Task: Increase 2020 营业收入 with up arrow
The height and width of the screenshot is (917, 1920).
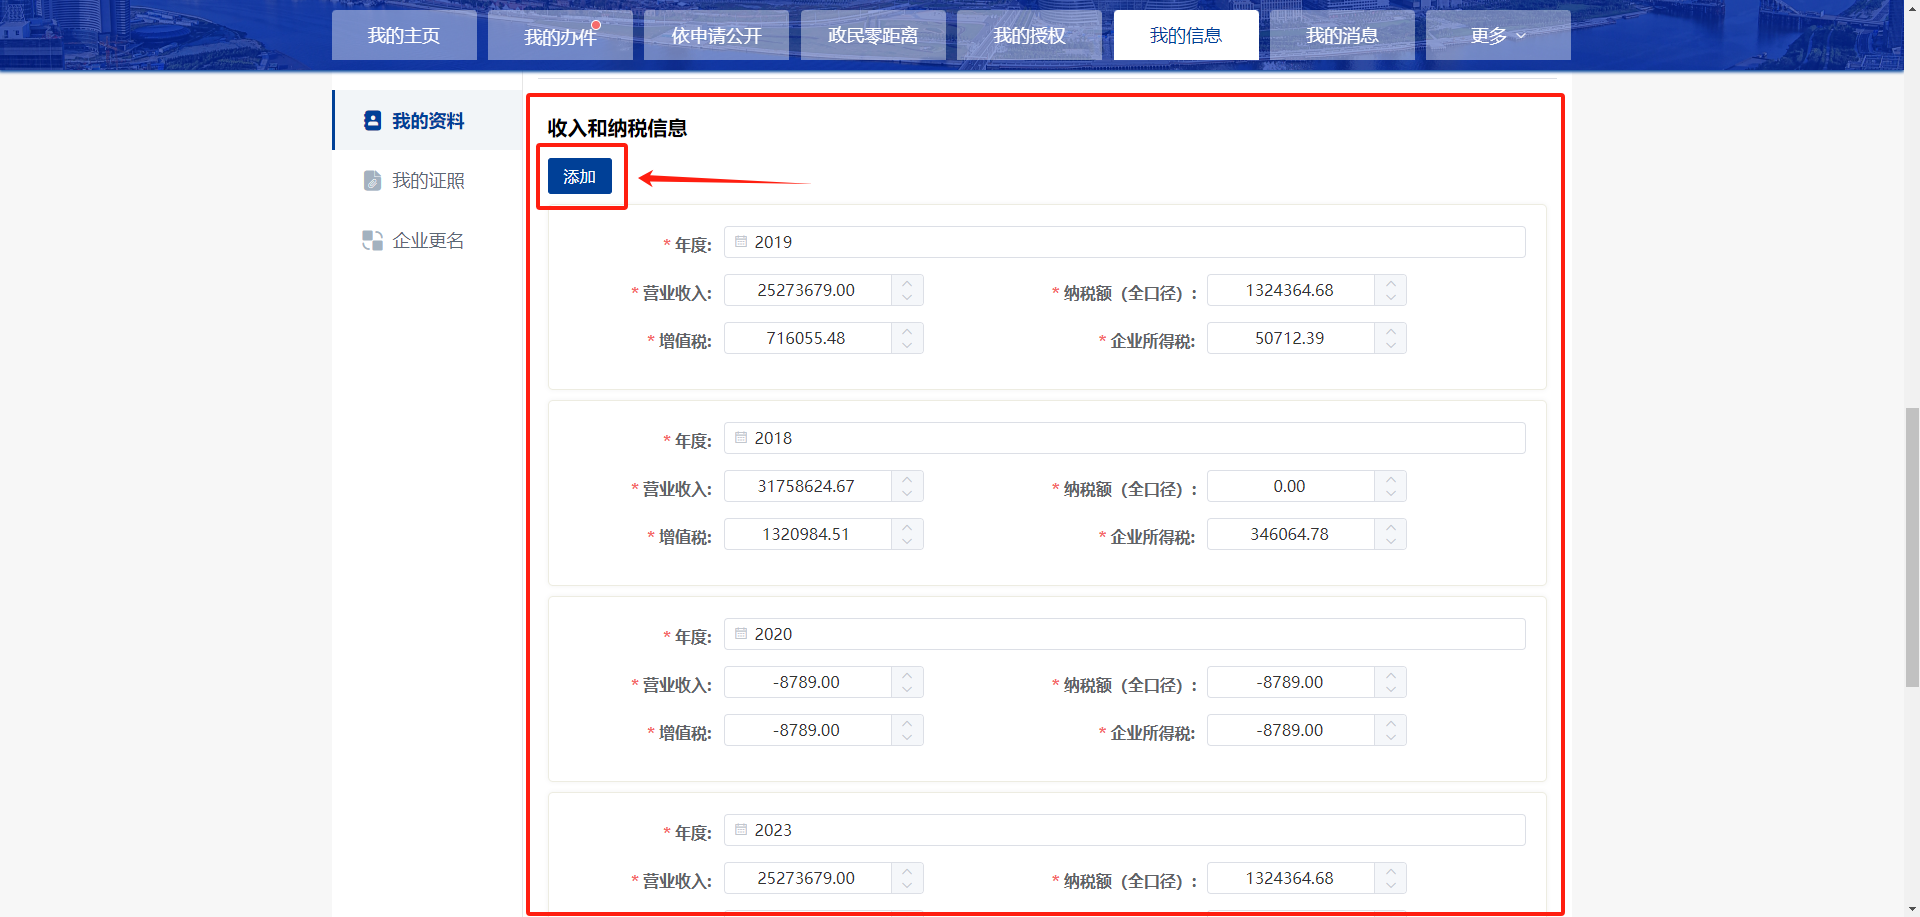Action: [907, 675]
